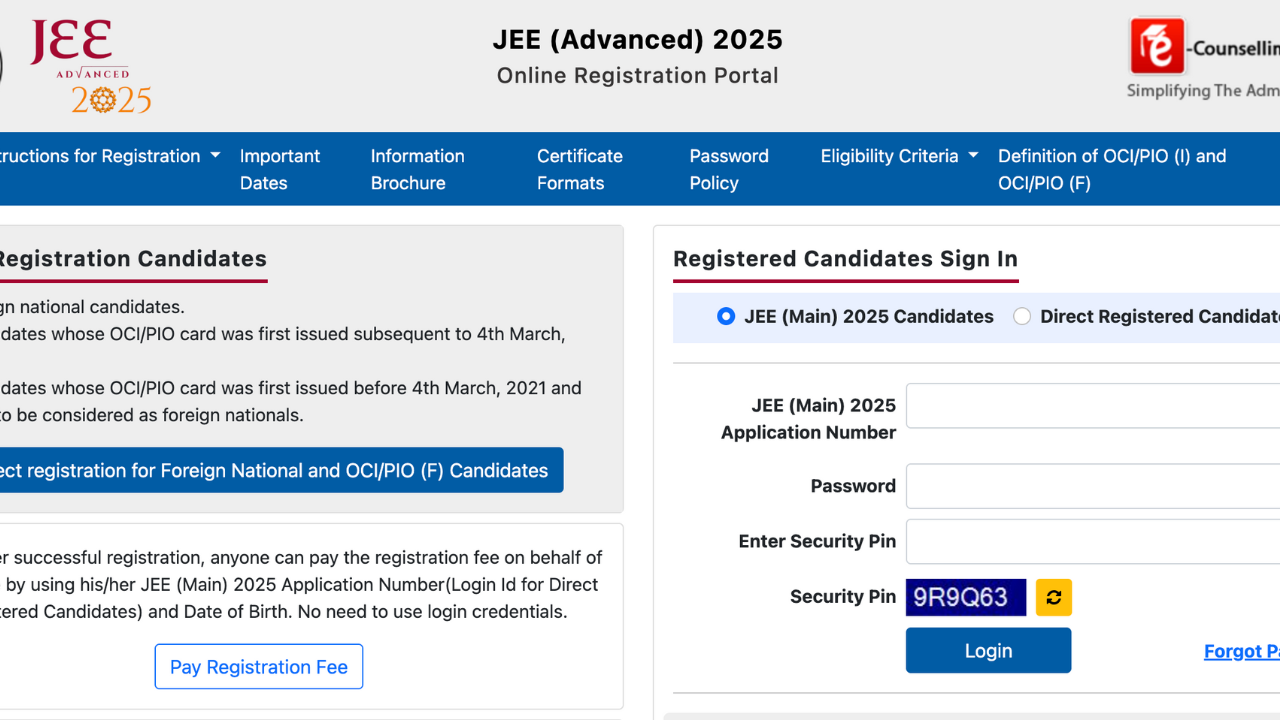Select JEE (Main) 2025 Candidates option
1280x720 pixels.
[725, 316]
